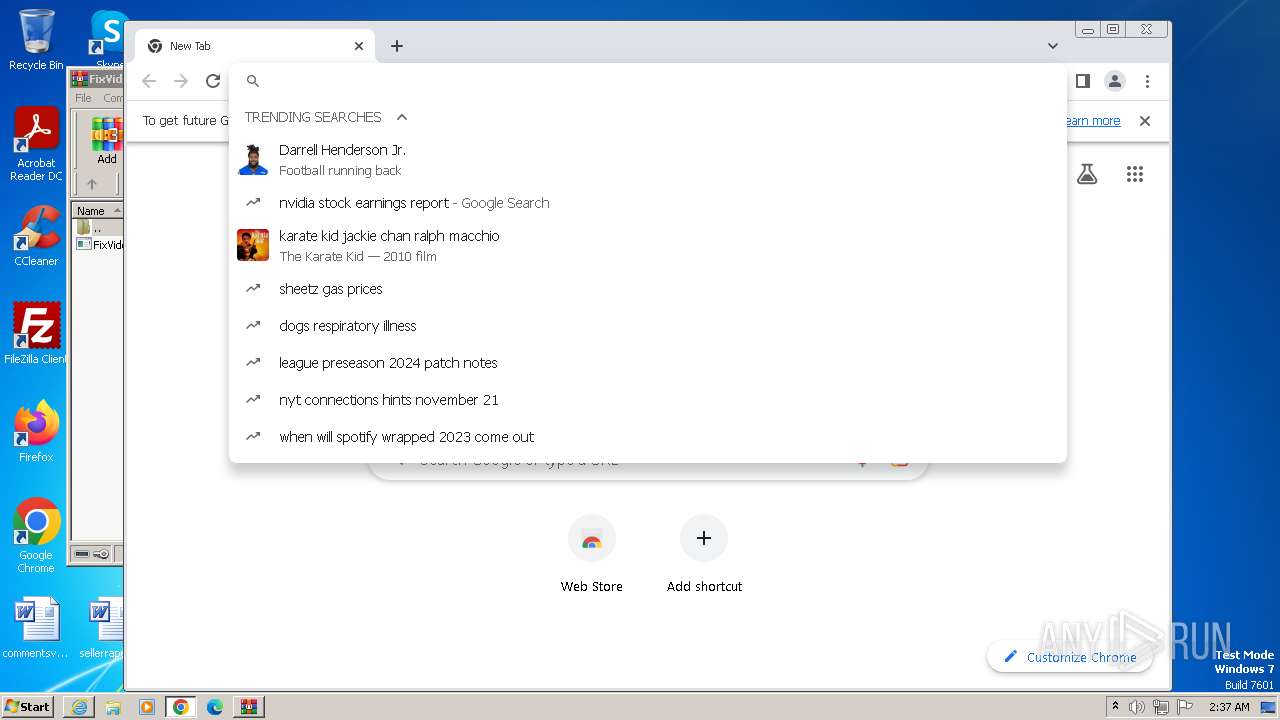
Task: Open the Chrome profile avatar icon
Action: (x=1114, y=81)
